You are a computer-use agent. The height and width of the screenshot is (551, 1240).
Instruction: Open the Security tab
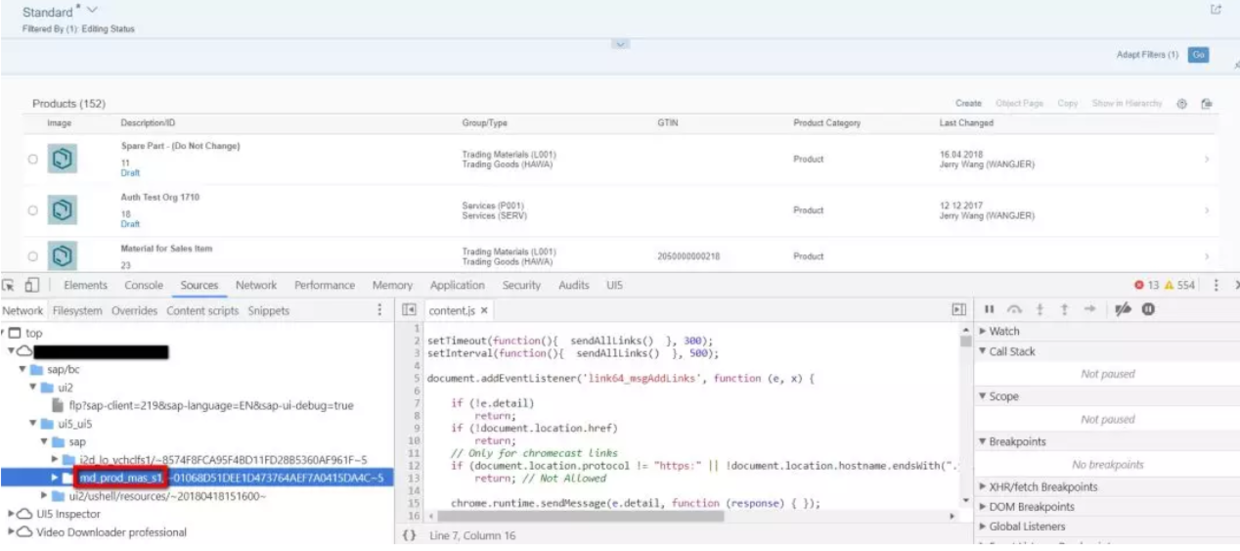[x=521, y=286]
